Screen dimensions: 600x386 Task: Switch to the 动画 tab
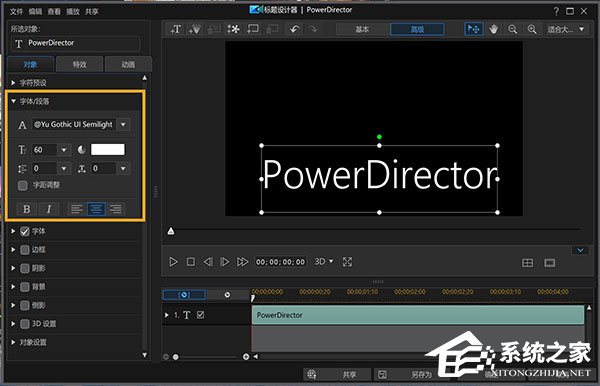point(128,64)
